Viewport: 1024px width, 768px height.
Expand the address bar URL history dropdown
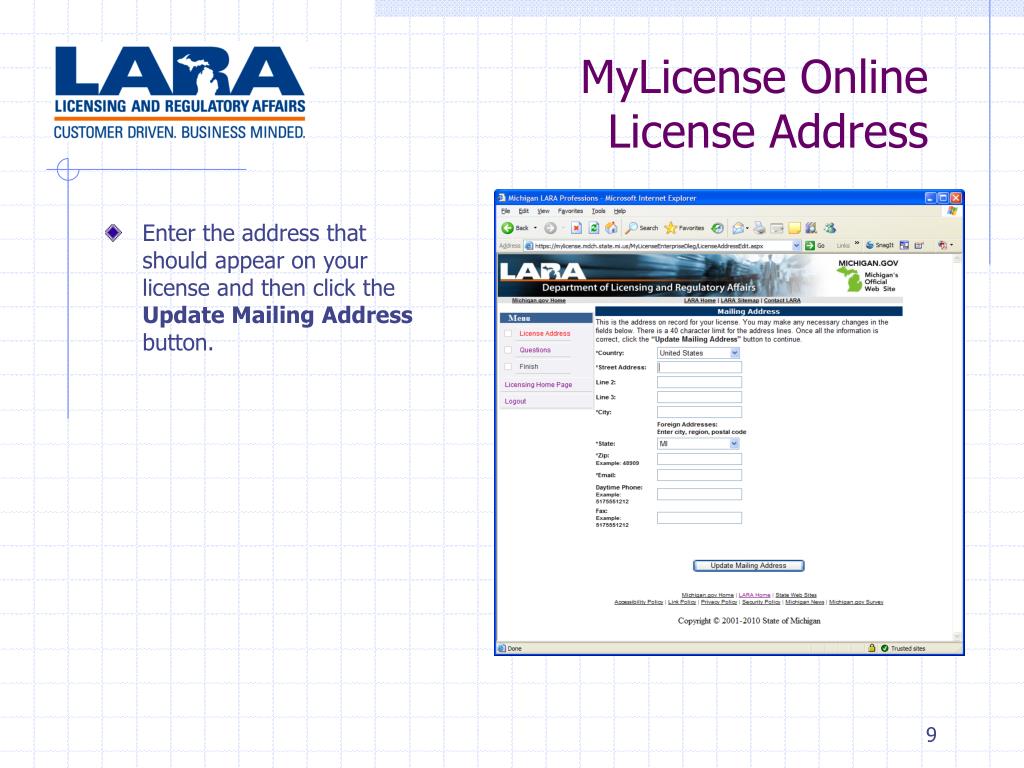[x=796, y=246]
